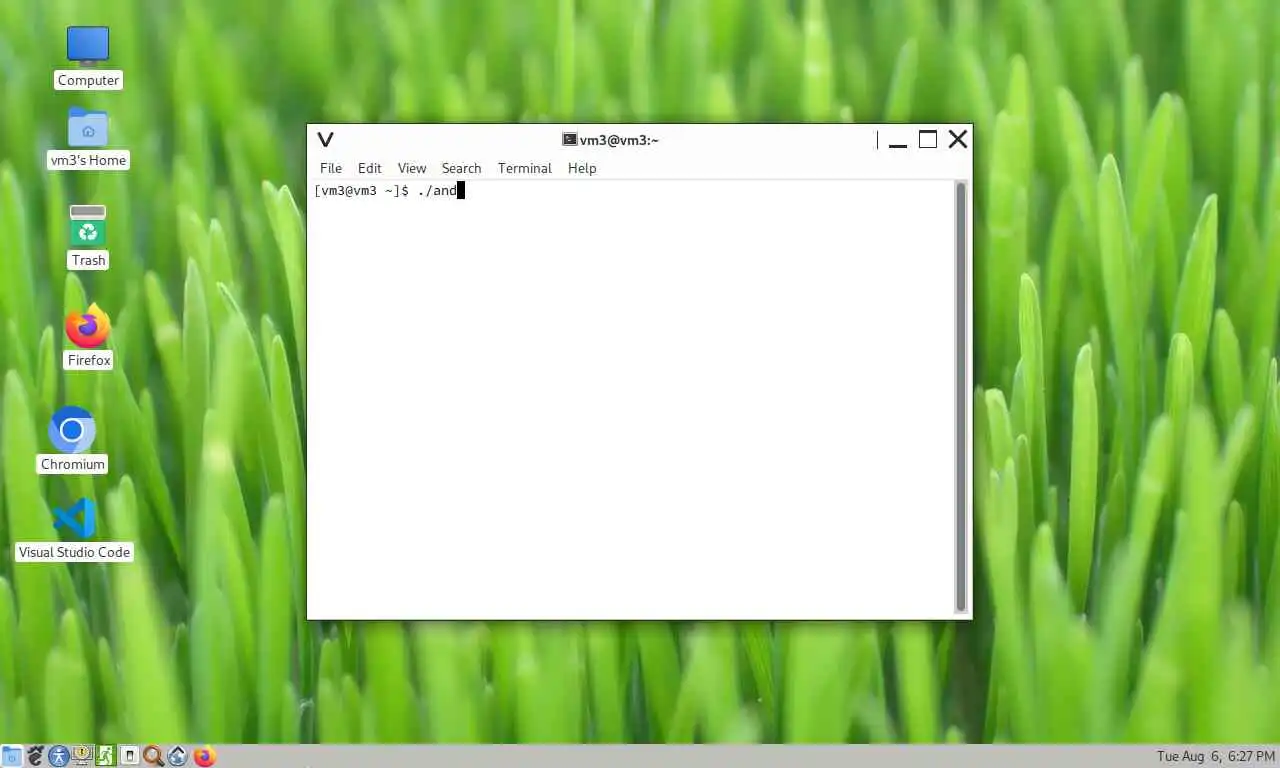Click the green exit logout icon

[x=106, y=757]
